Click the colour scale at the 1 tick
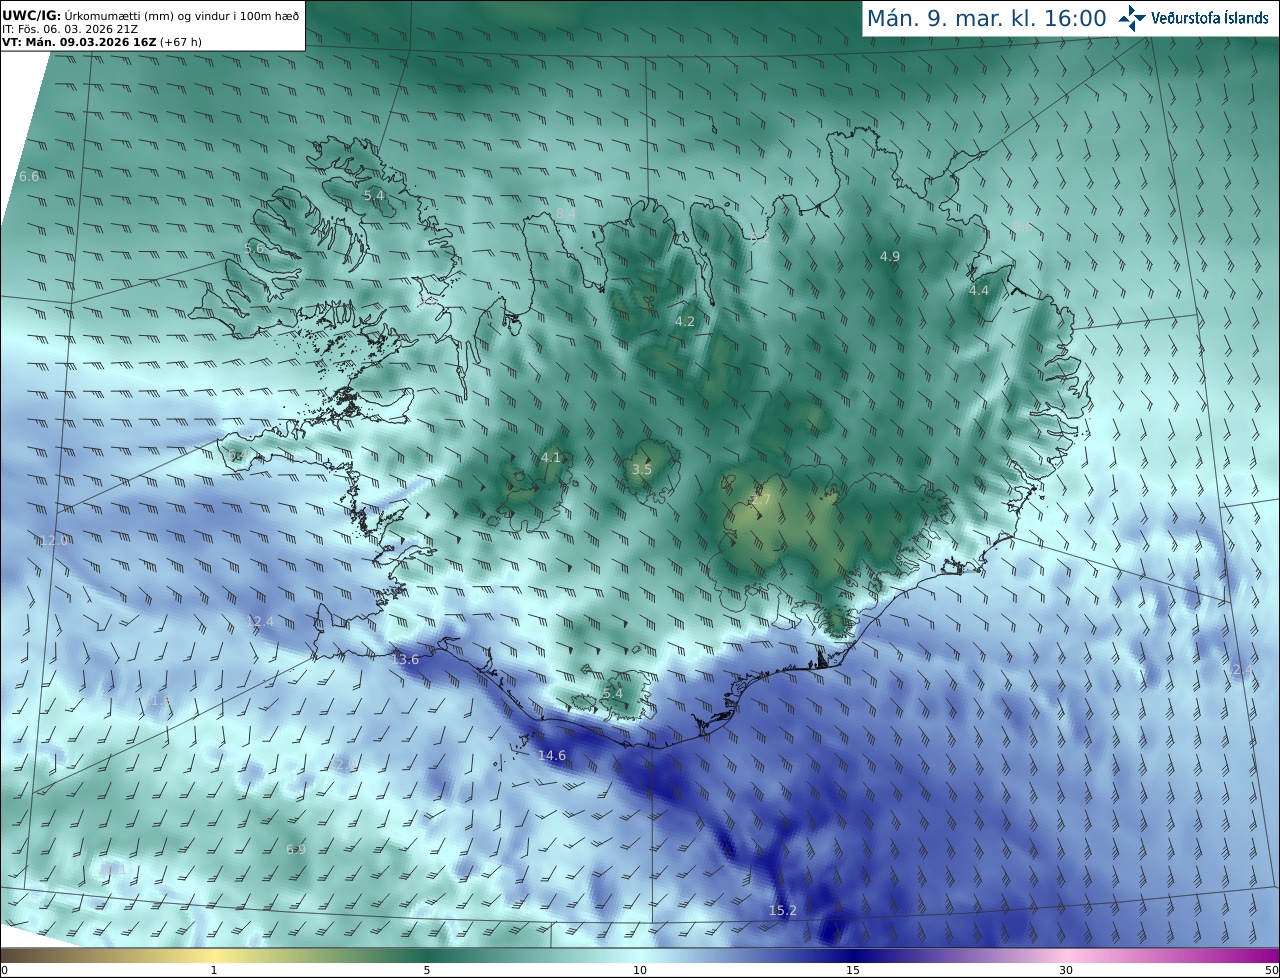This screenshot has width=1280, height=978. click(214, 955)
